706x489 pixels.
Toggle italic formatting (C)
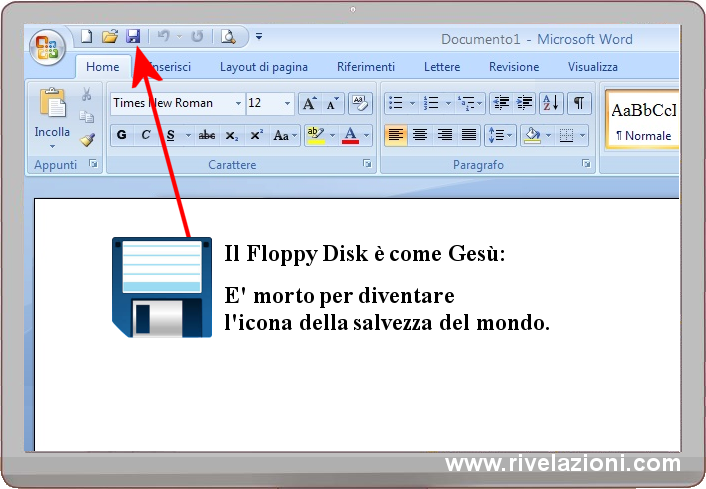tap(146, 135)
